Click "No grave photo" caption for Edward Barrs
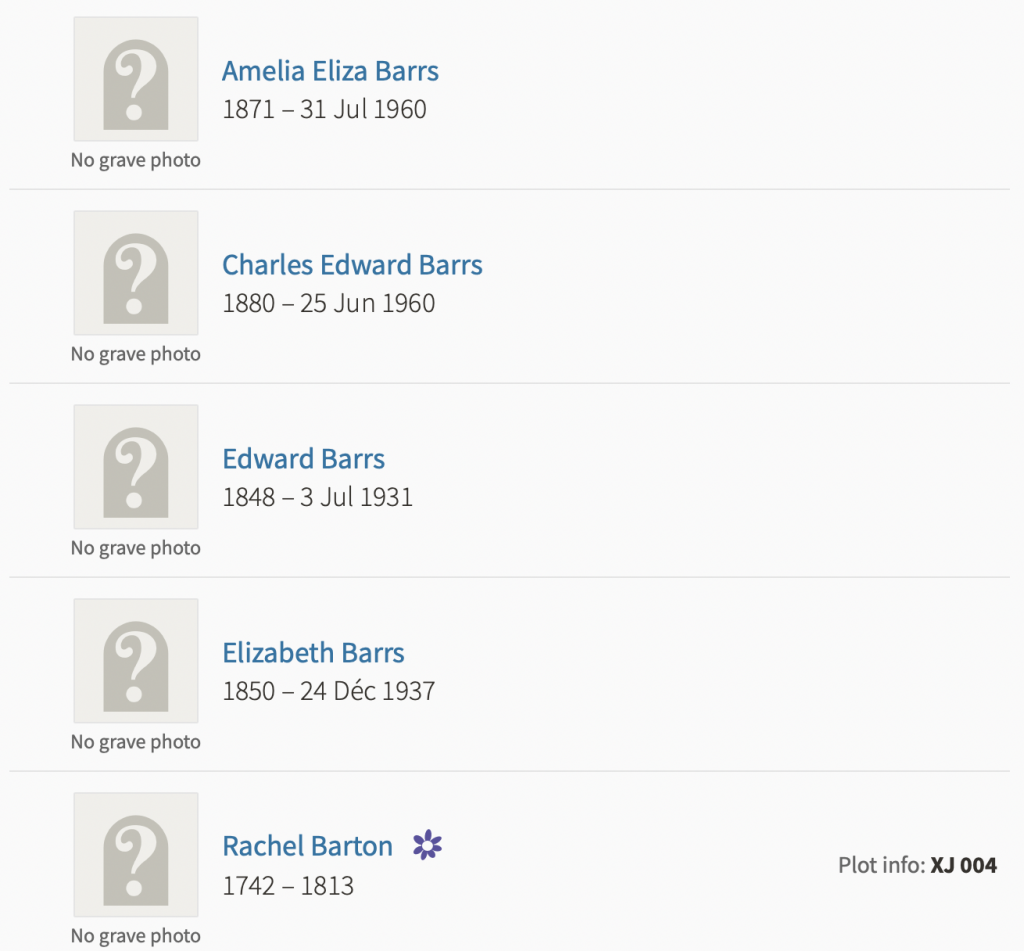Viewport: 1024px width, 951px height. coord(136,548)
